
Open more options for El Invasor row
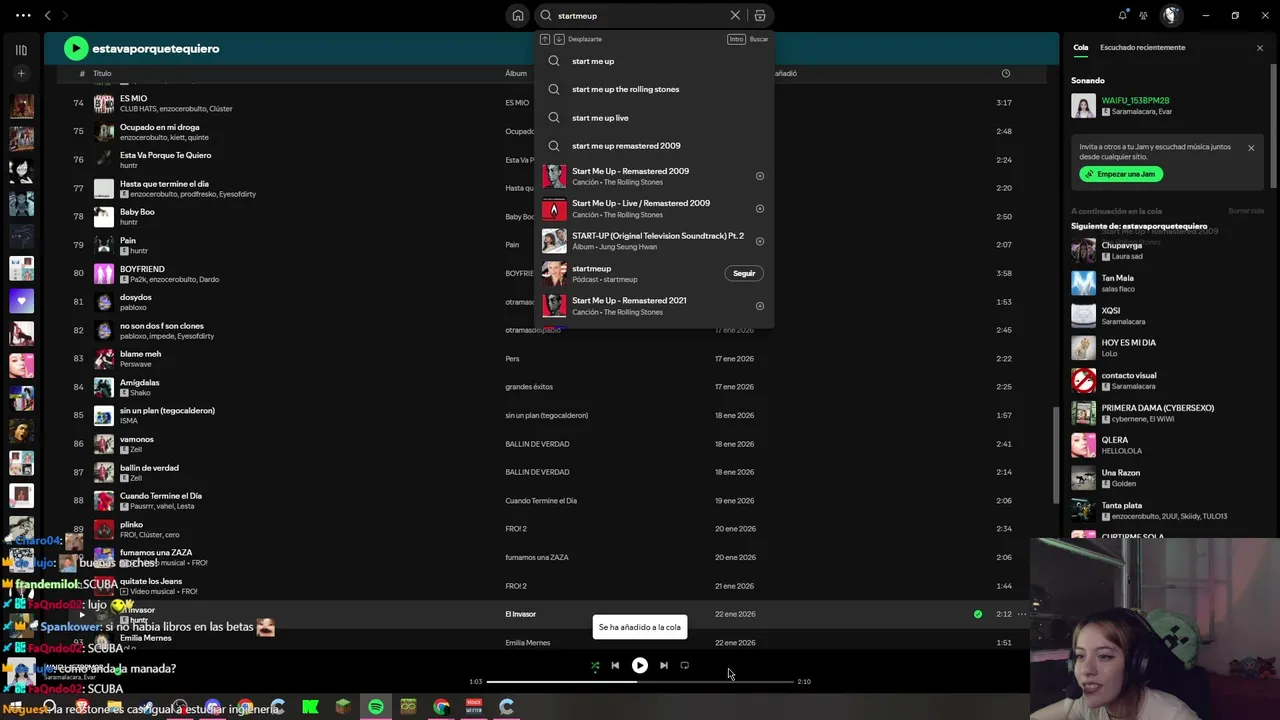tap(1022, 614)
